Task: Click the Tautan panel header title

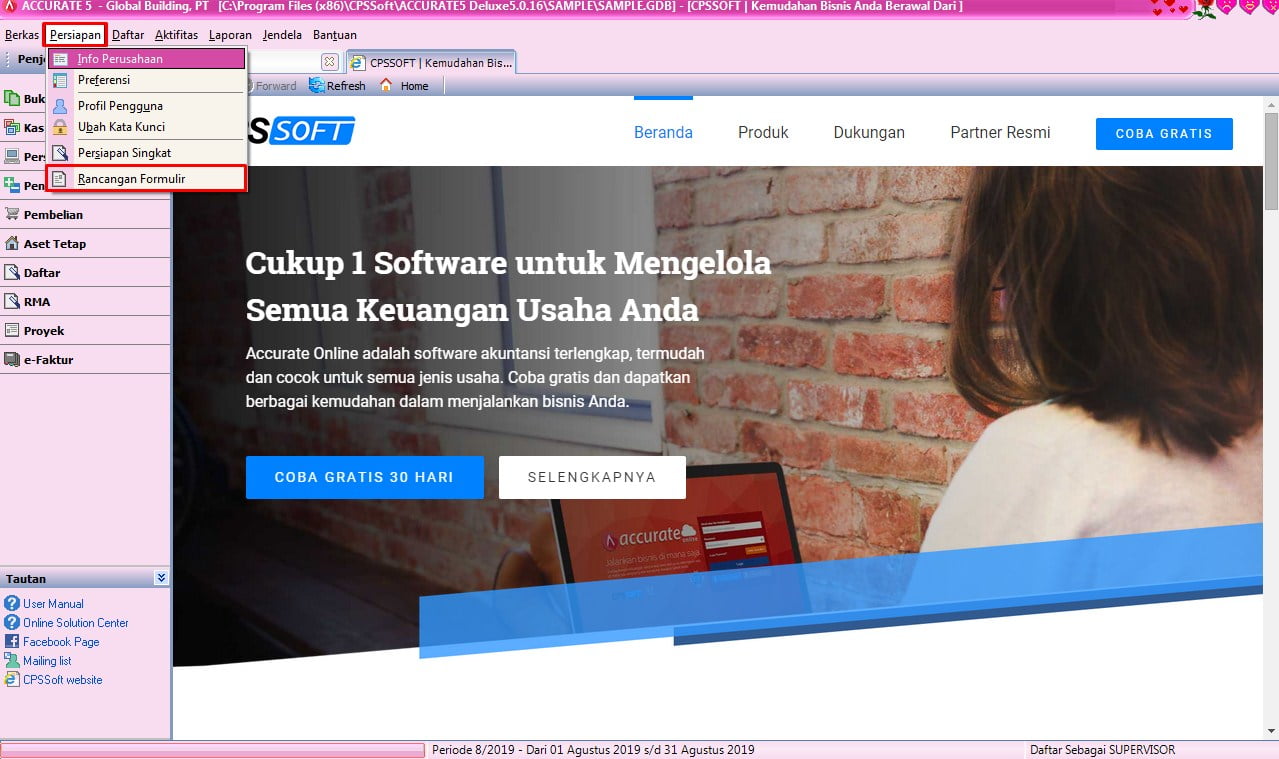Action: (x=26, y=579)
